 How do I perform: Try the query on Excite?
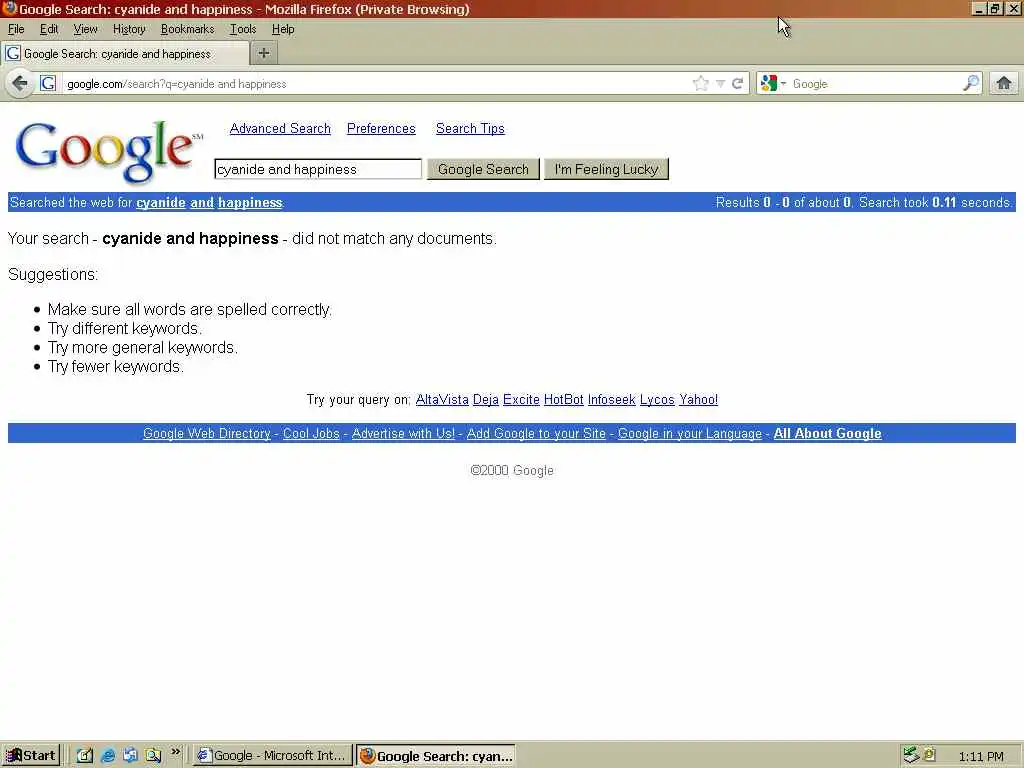point(521,399)
